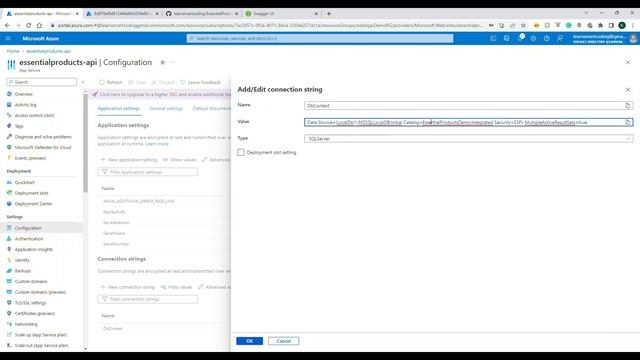Click Show values for application settings
Viewport: 640px width, 360px height.
[x=180, y=160]
